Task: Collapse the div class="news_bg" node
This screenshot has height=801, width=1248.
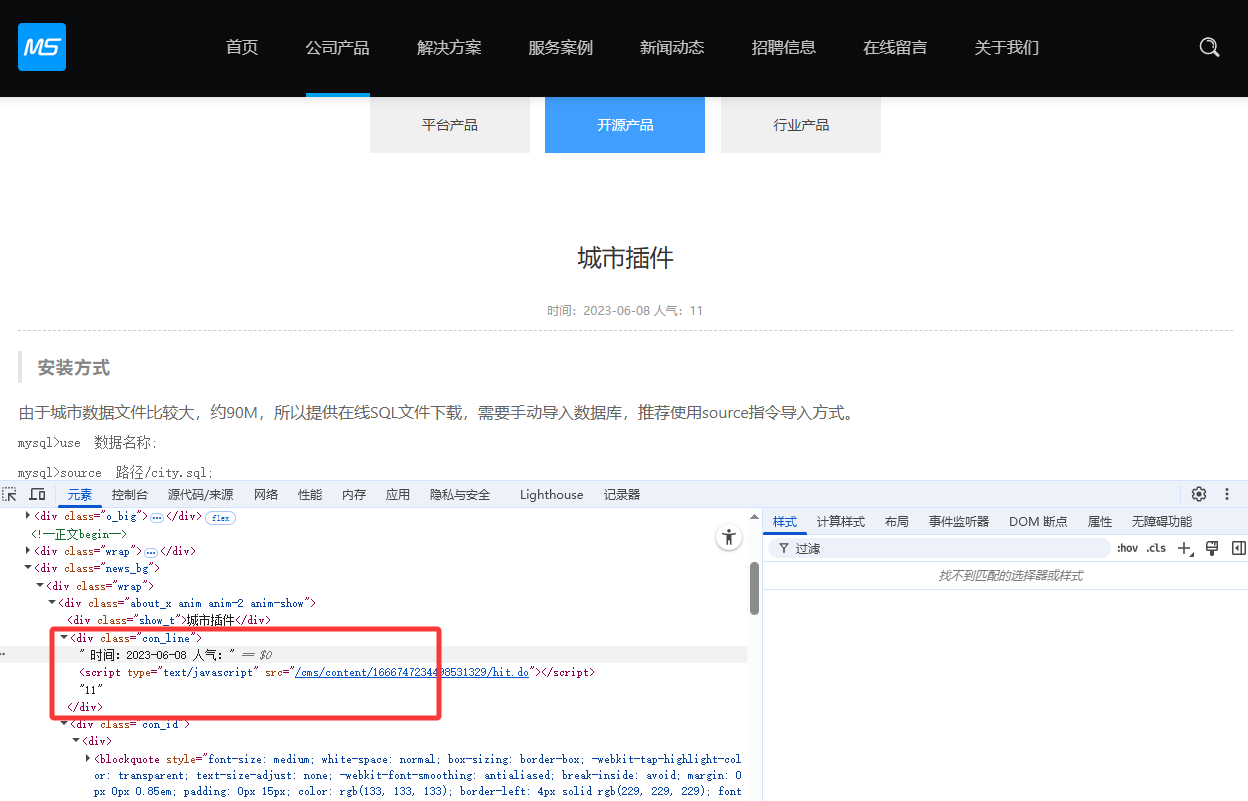Action: [x=28, y=568]
